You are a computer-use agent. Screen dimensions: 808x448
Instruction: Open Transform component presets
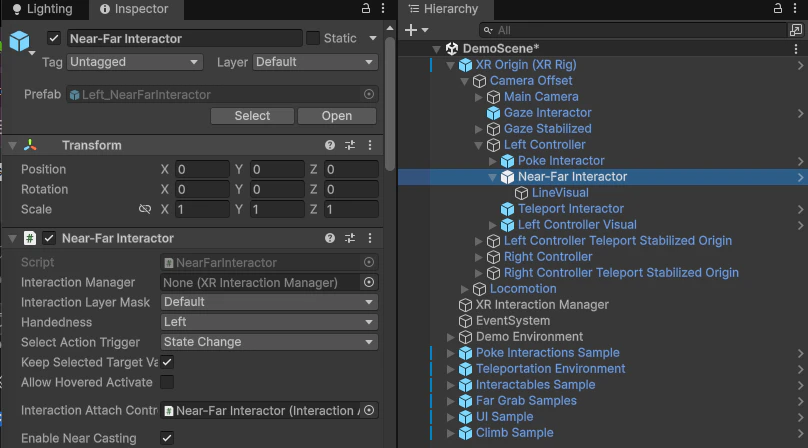[x=350, y=145]
